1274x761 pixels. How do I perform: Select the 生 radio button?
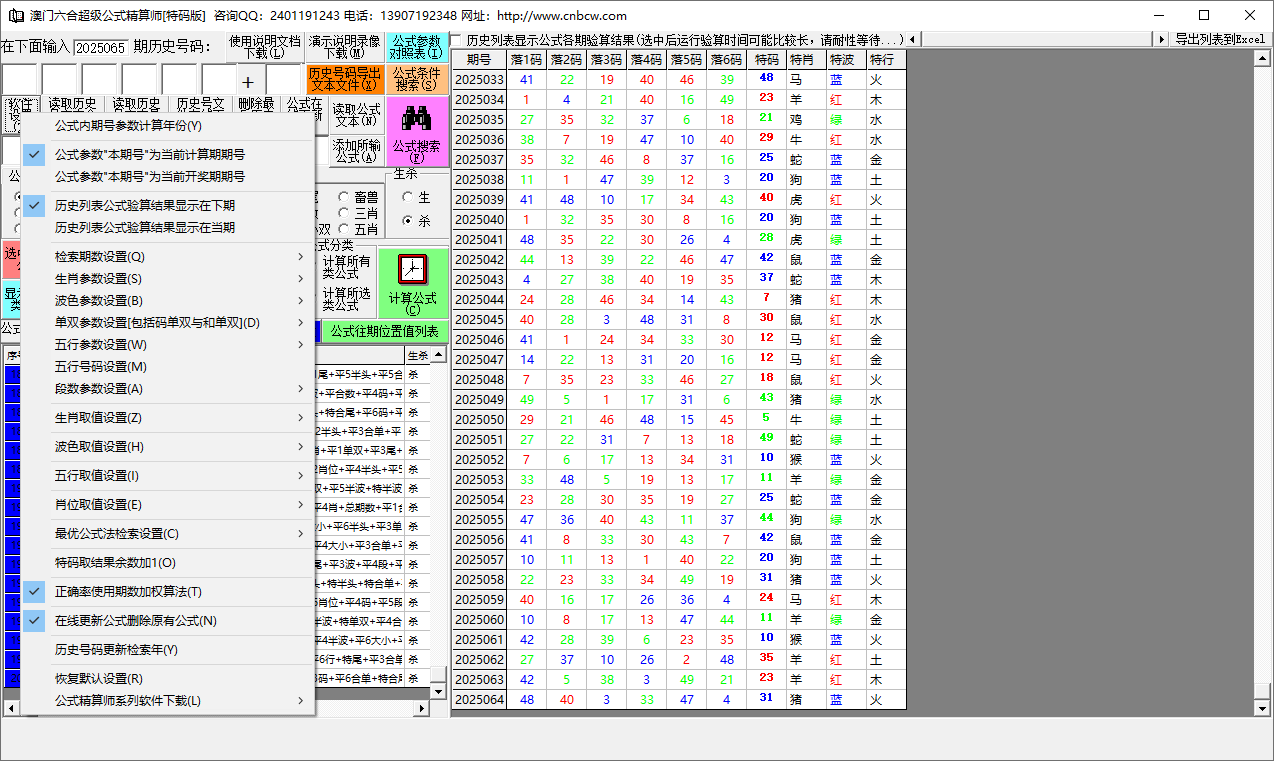coord(407,198)
